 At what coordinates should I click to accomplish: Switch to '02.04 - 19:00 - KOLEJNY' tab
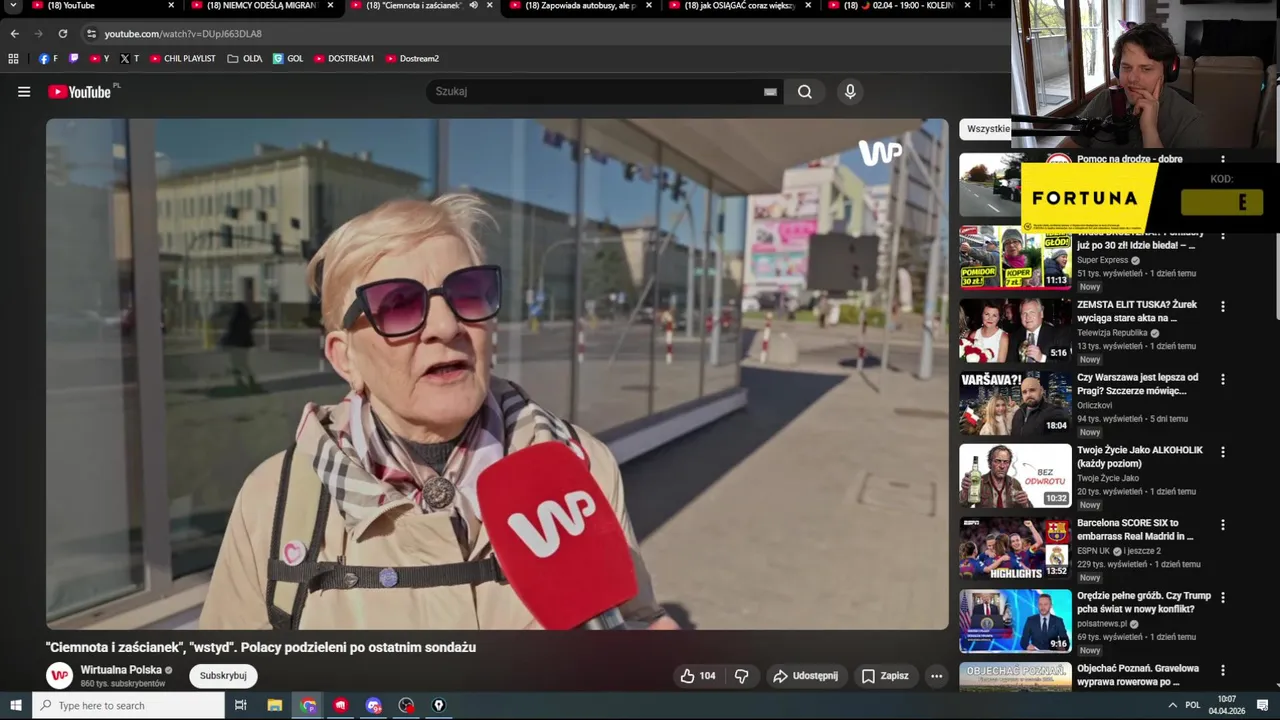point(898,6)
